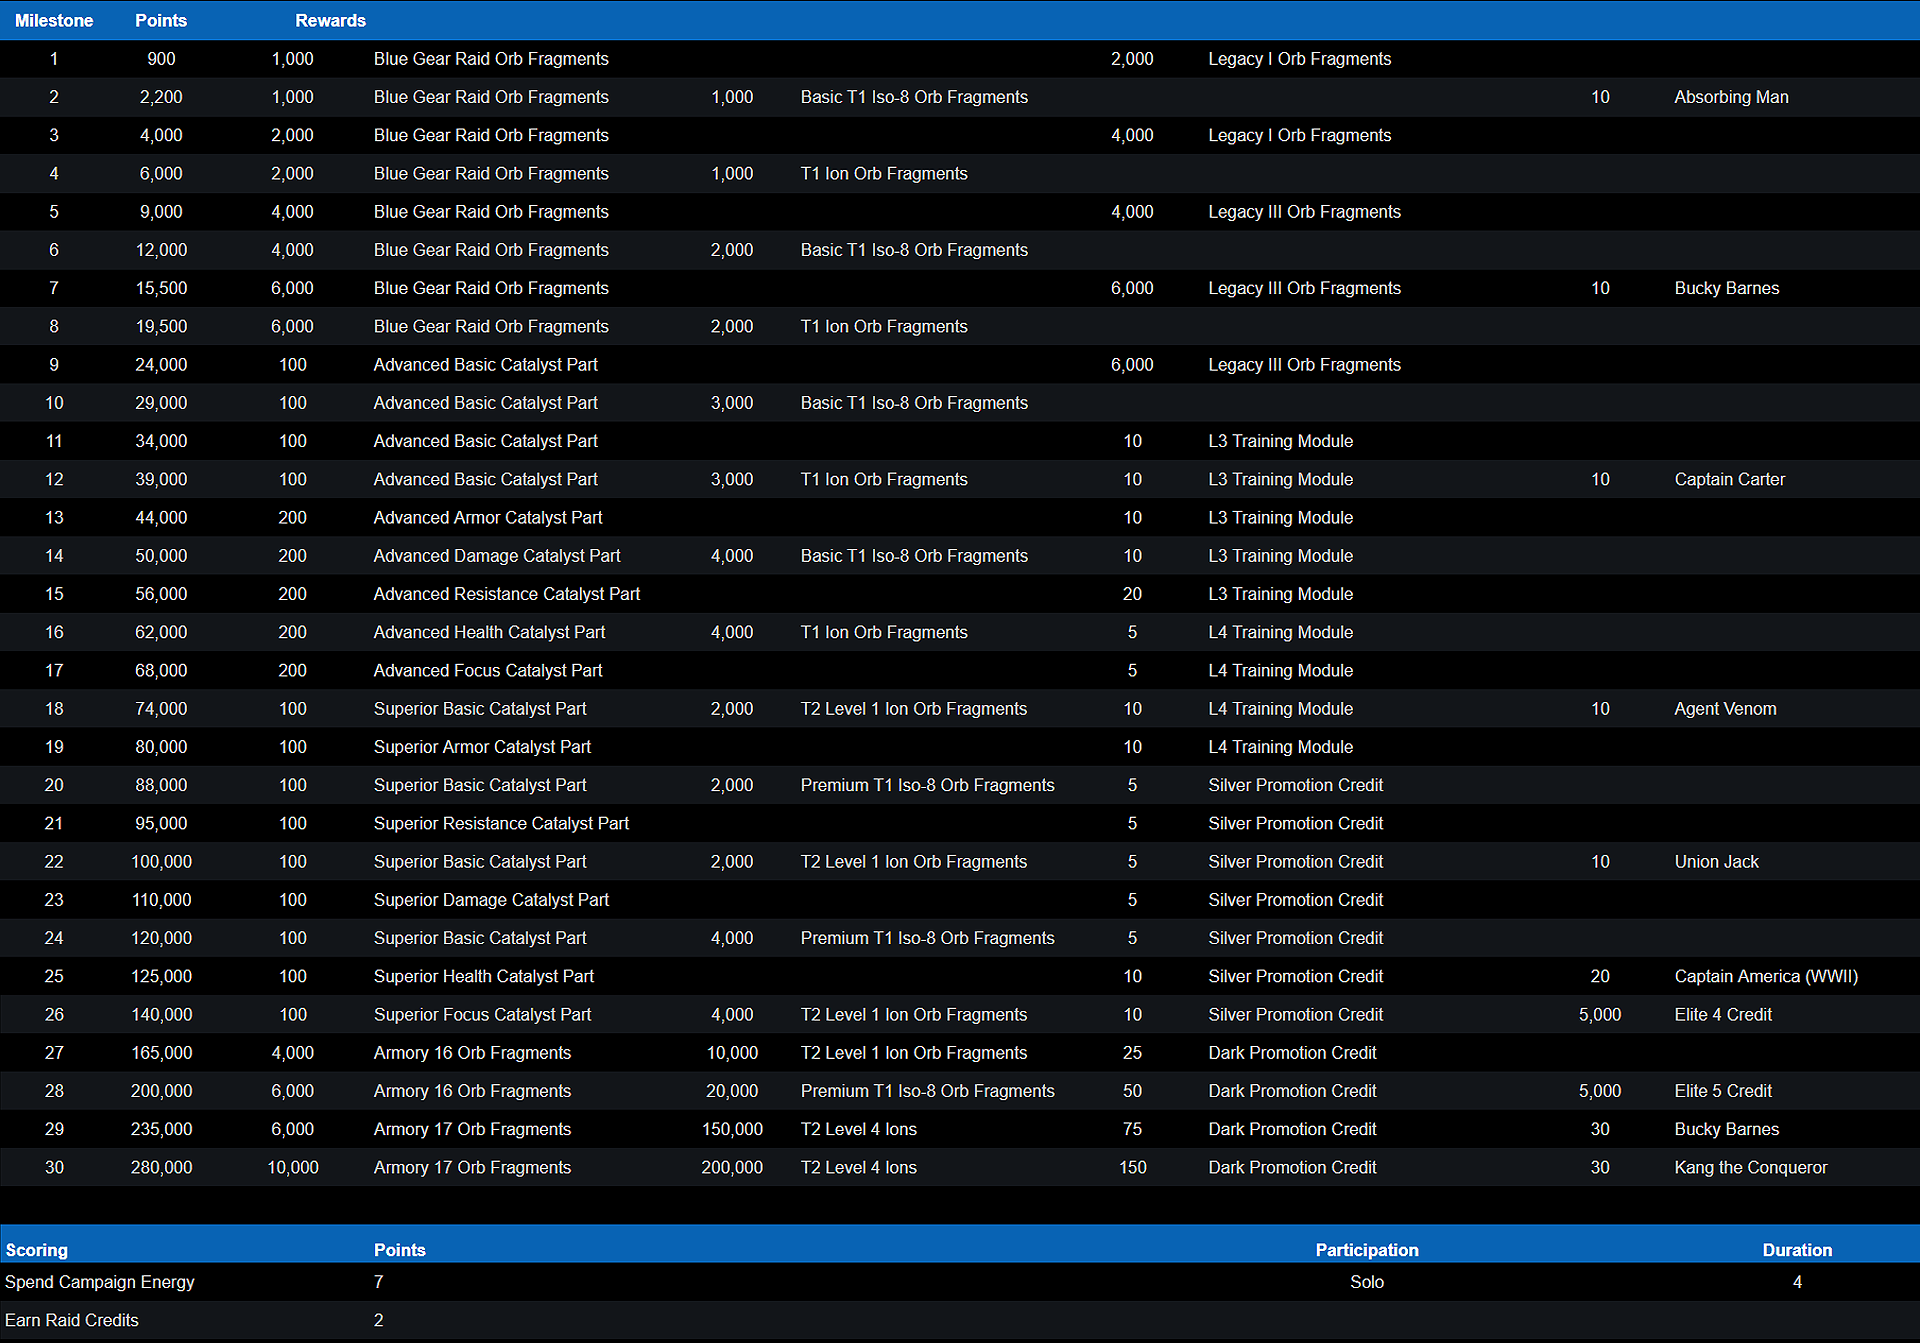
Task: Select milestone 30 points value 280,000
Action: 161,1167
